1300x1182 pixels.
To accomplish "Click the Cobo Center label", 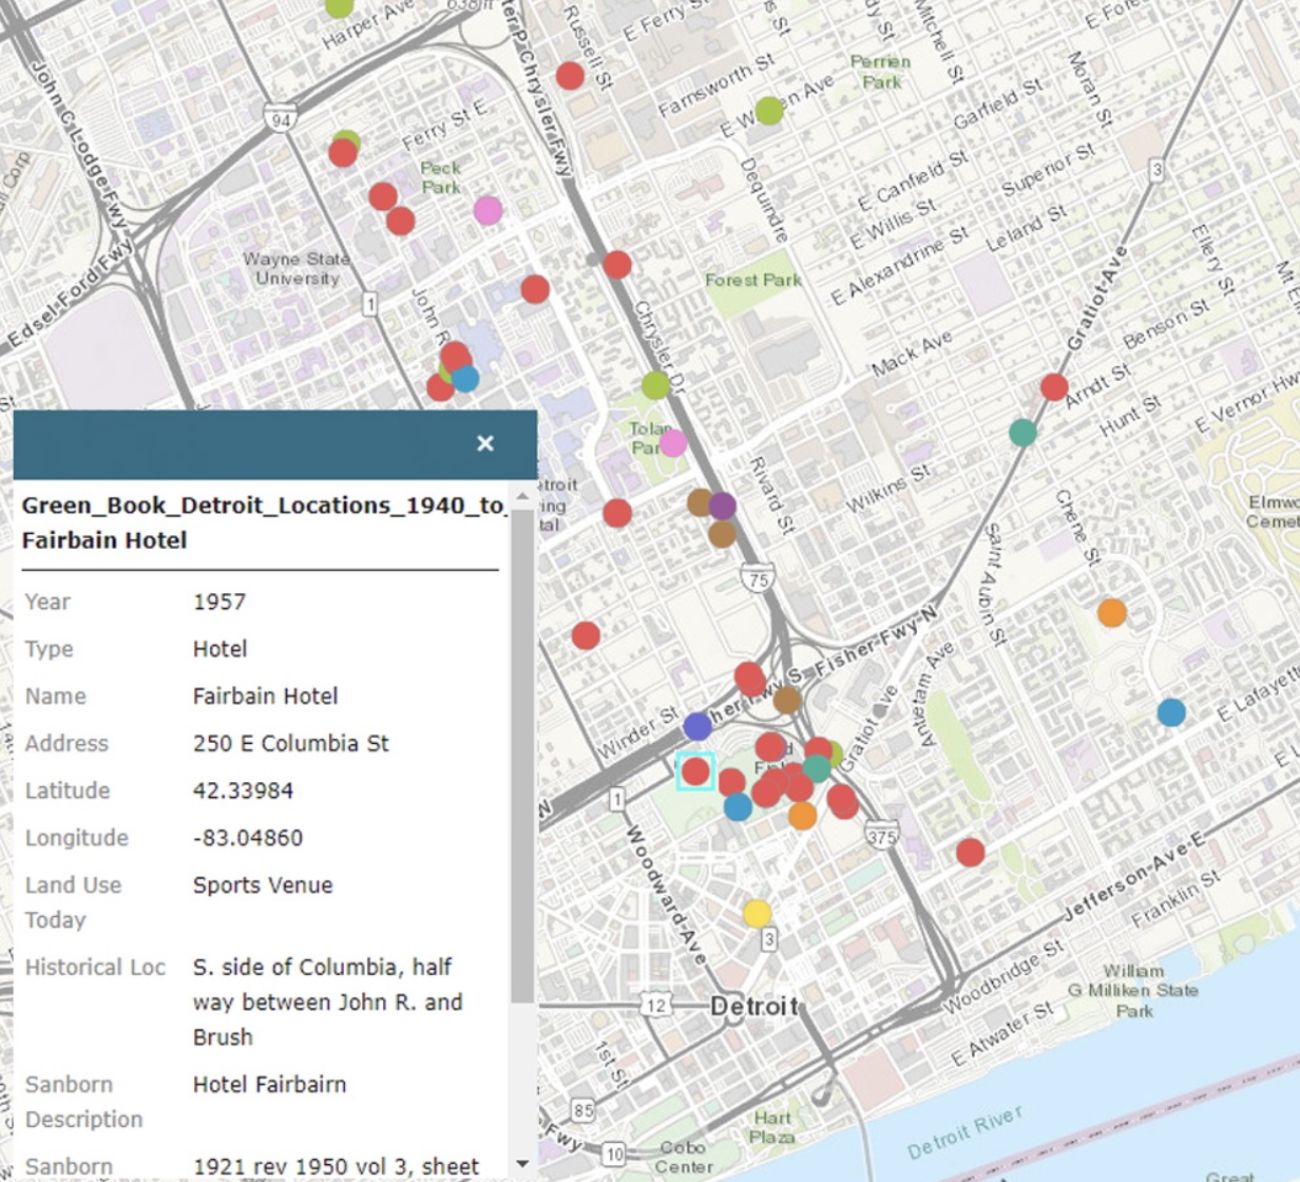I will 685,1156.
